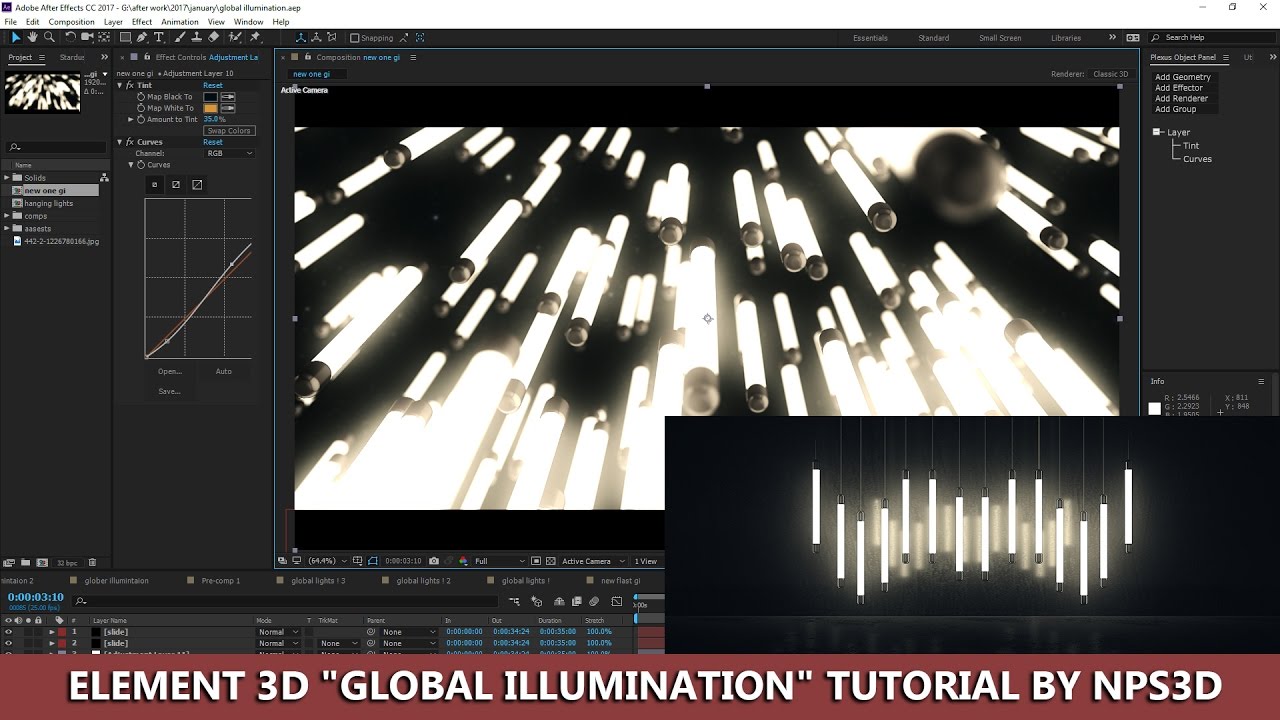Open the Full resolution dropdown
The height and width of the screenshot is (720, 1280).
click(499, 561)
